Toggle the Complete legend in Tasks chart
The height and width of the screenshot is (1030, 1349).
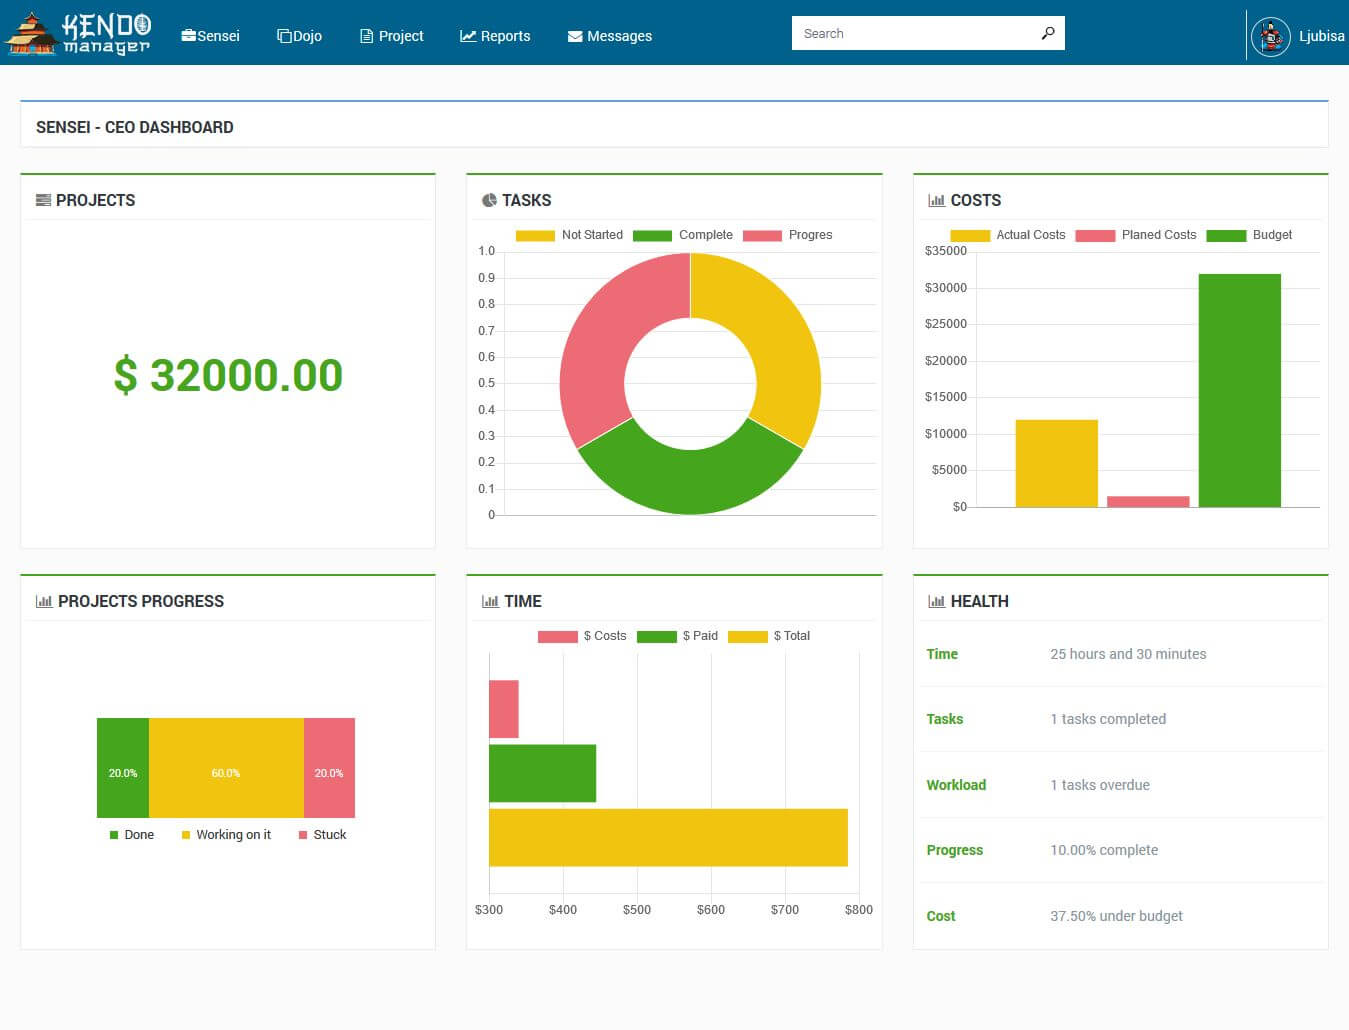point(683,235)
